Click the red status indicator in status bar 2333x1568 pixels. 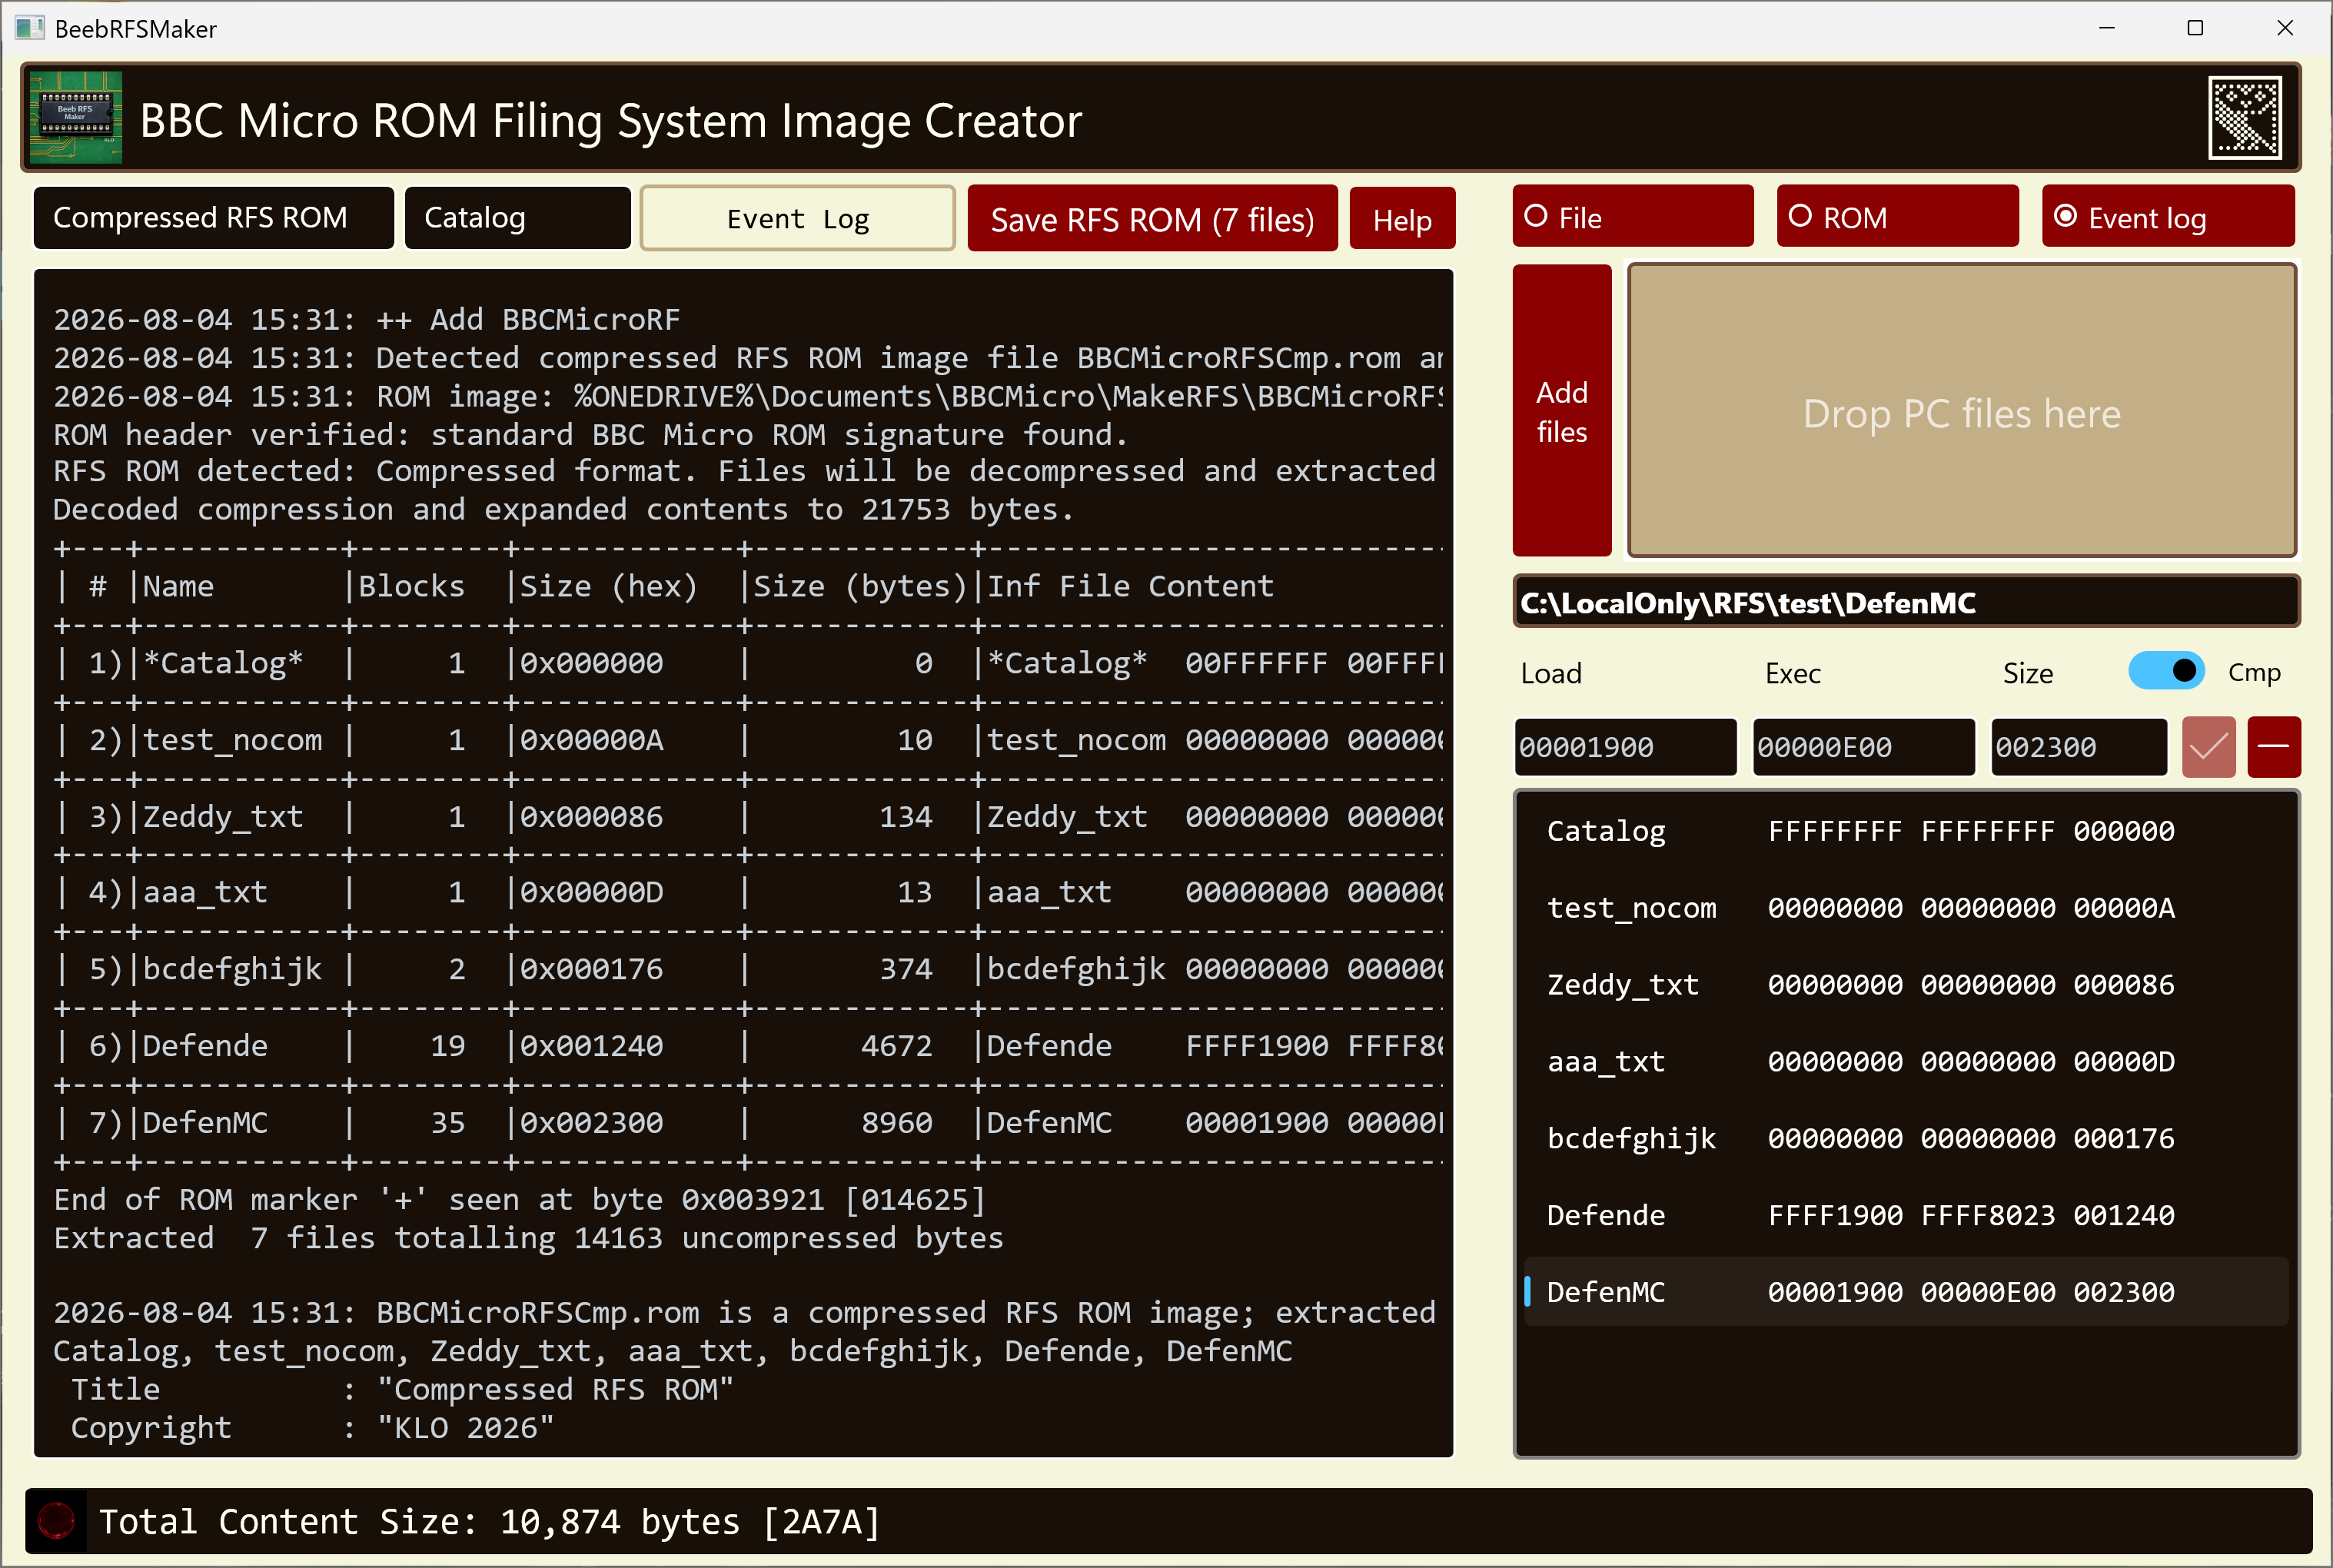pos(56,1521)
